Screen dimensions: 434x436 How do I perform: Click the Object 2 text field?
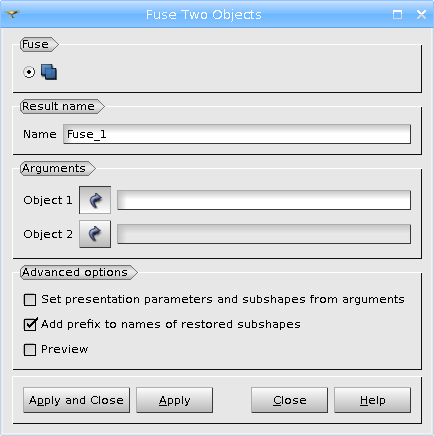click(x=264, y=234)
